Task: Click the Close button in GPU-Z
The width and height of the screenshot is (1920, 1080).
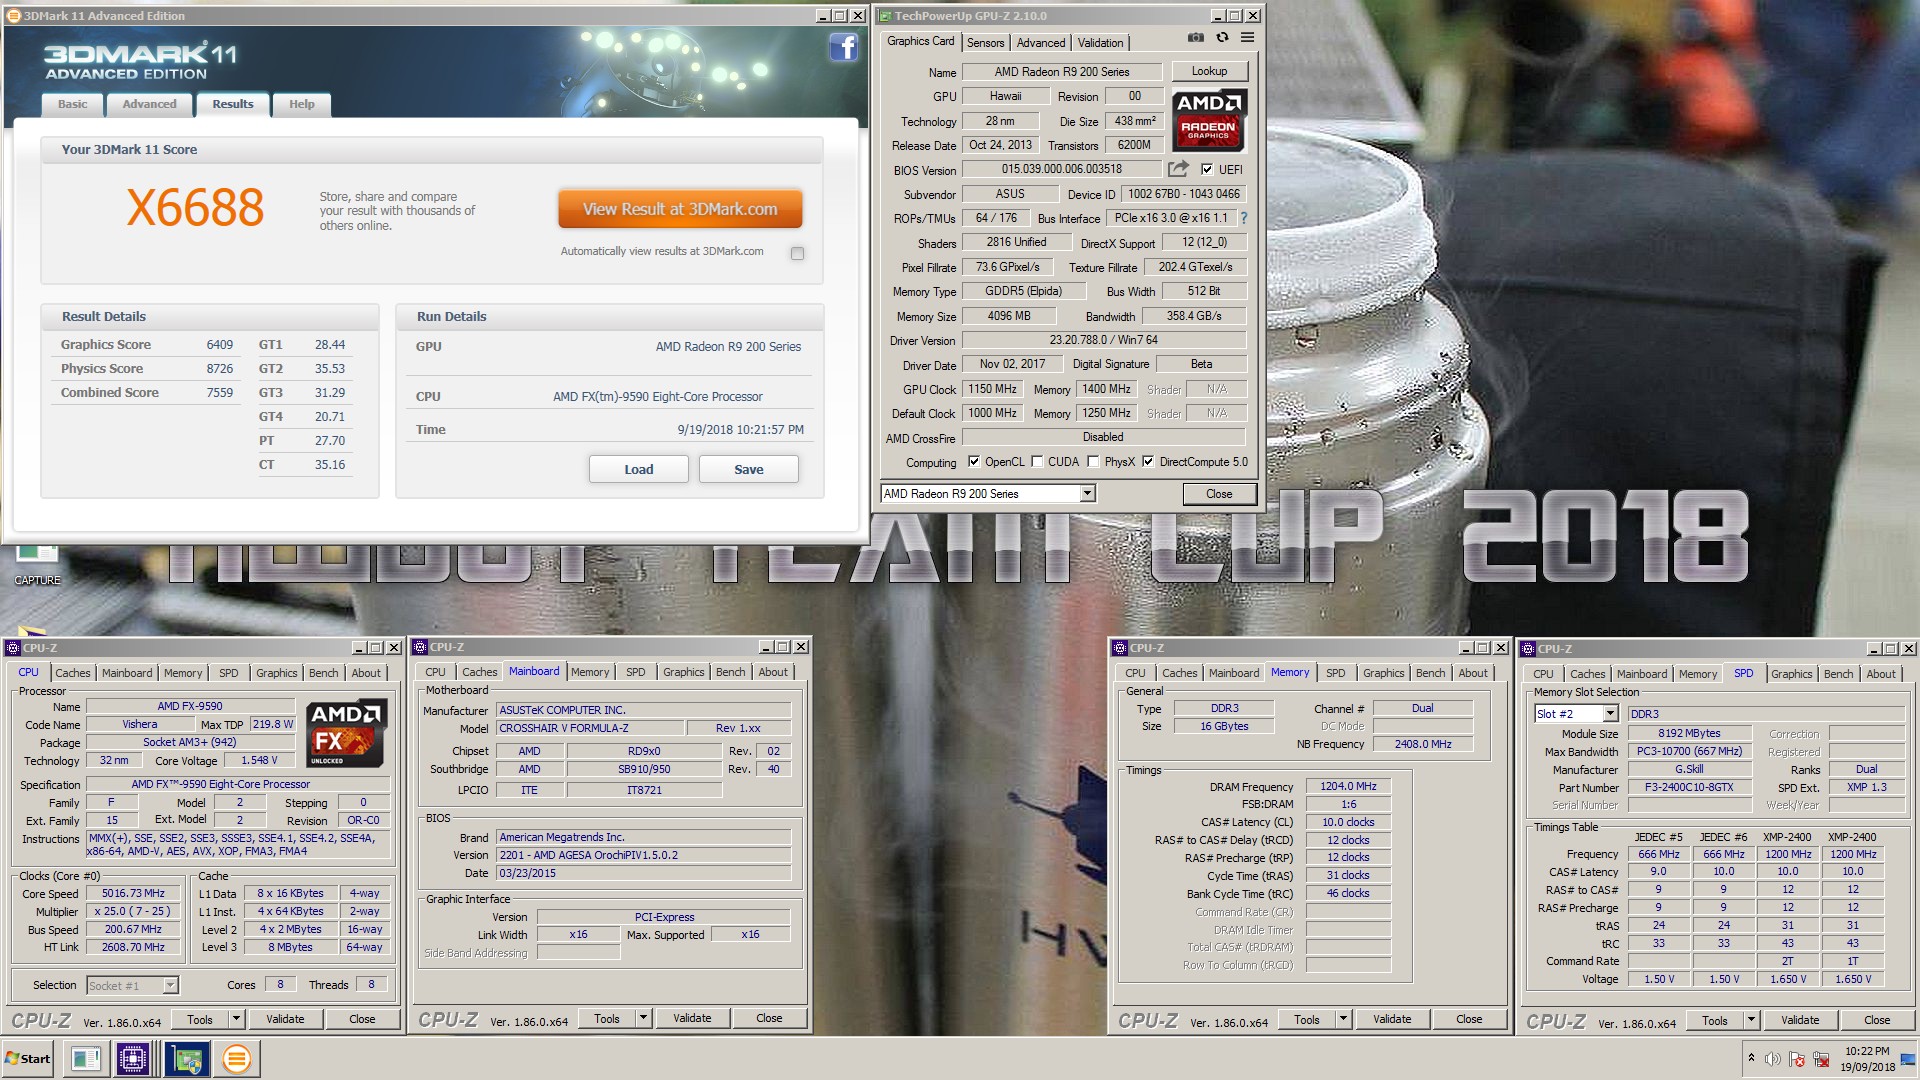Action: pos(1219,494)
